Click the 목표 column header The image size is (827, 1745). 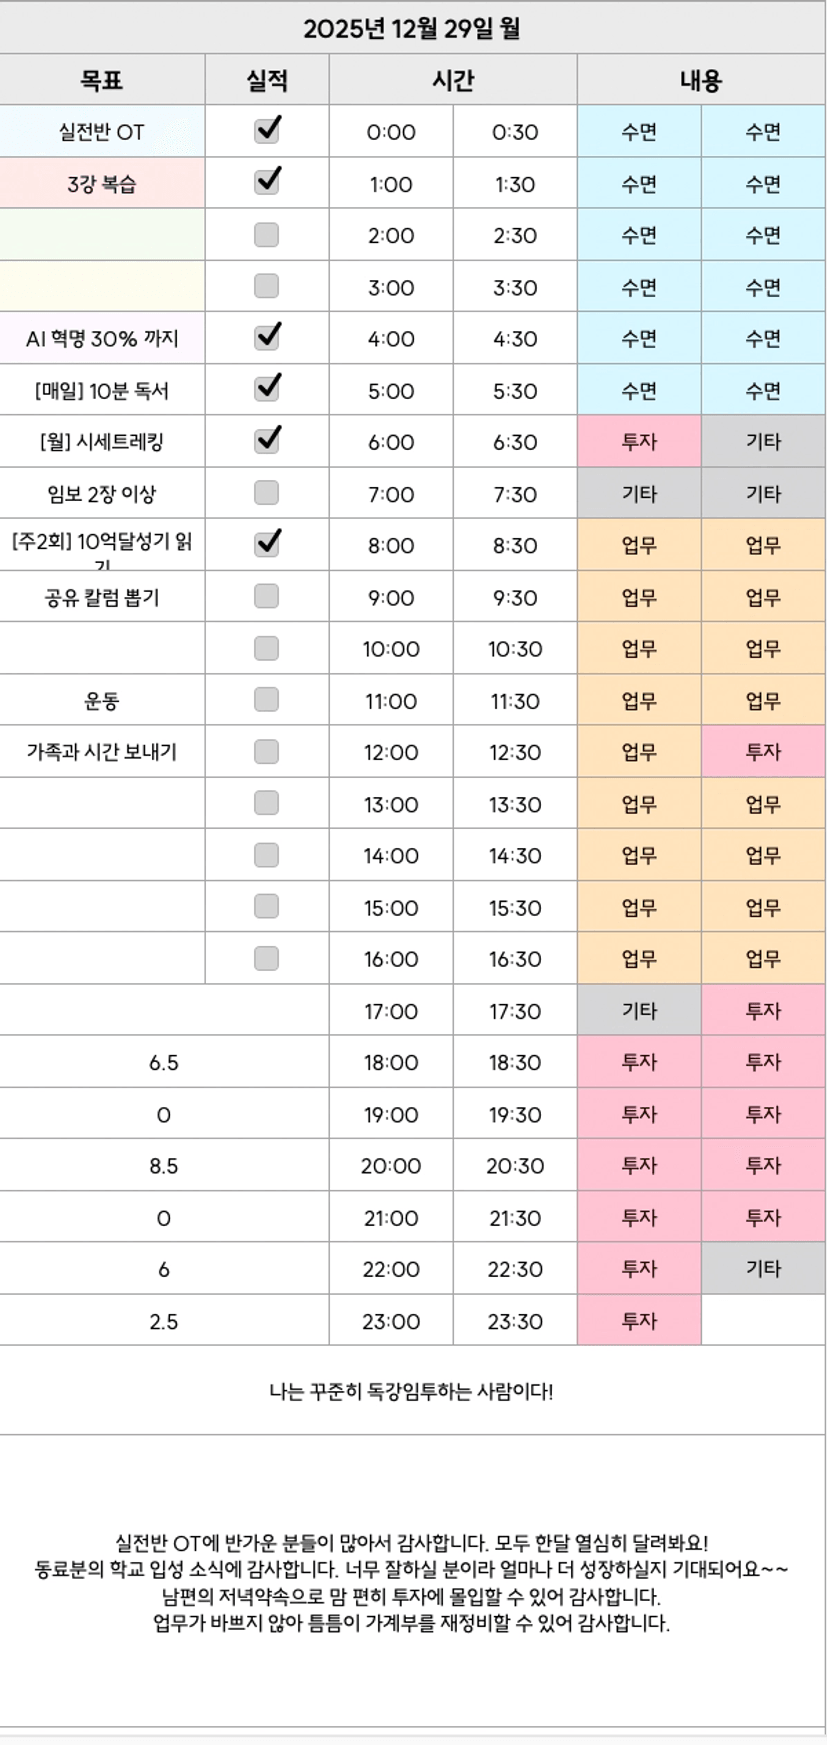coord(102,80)
